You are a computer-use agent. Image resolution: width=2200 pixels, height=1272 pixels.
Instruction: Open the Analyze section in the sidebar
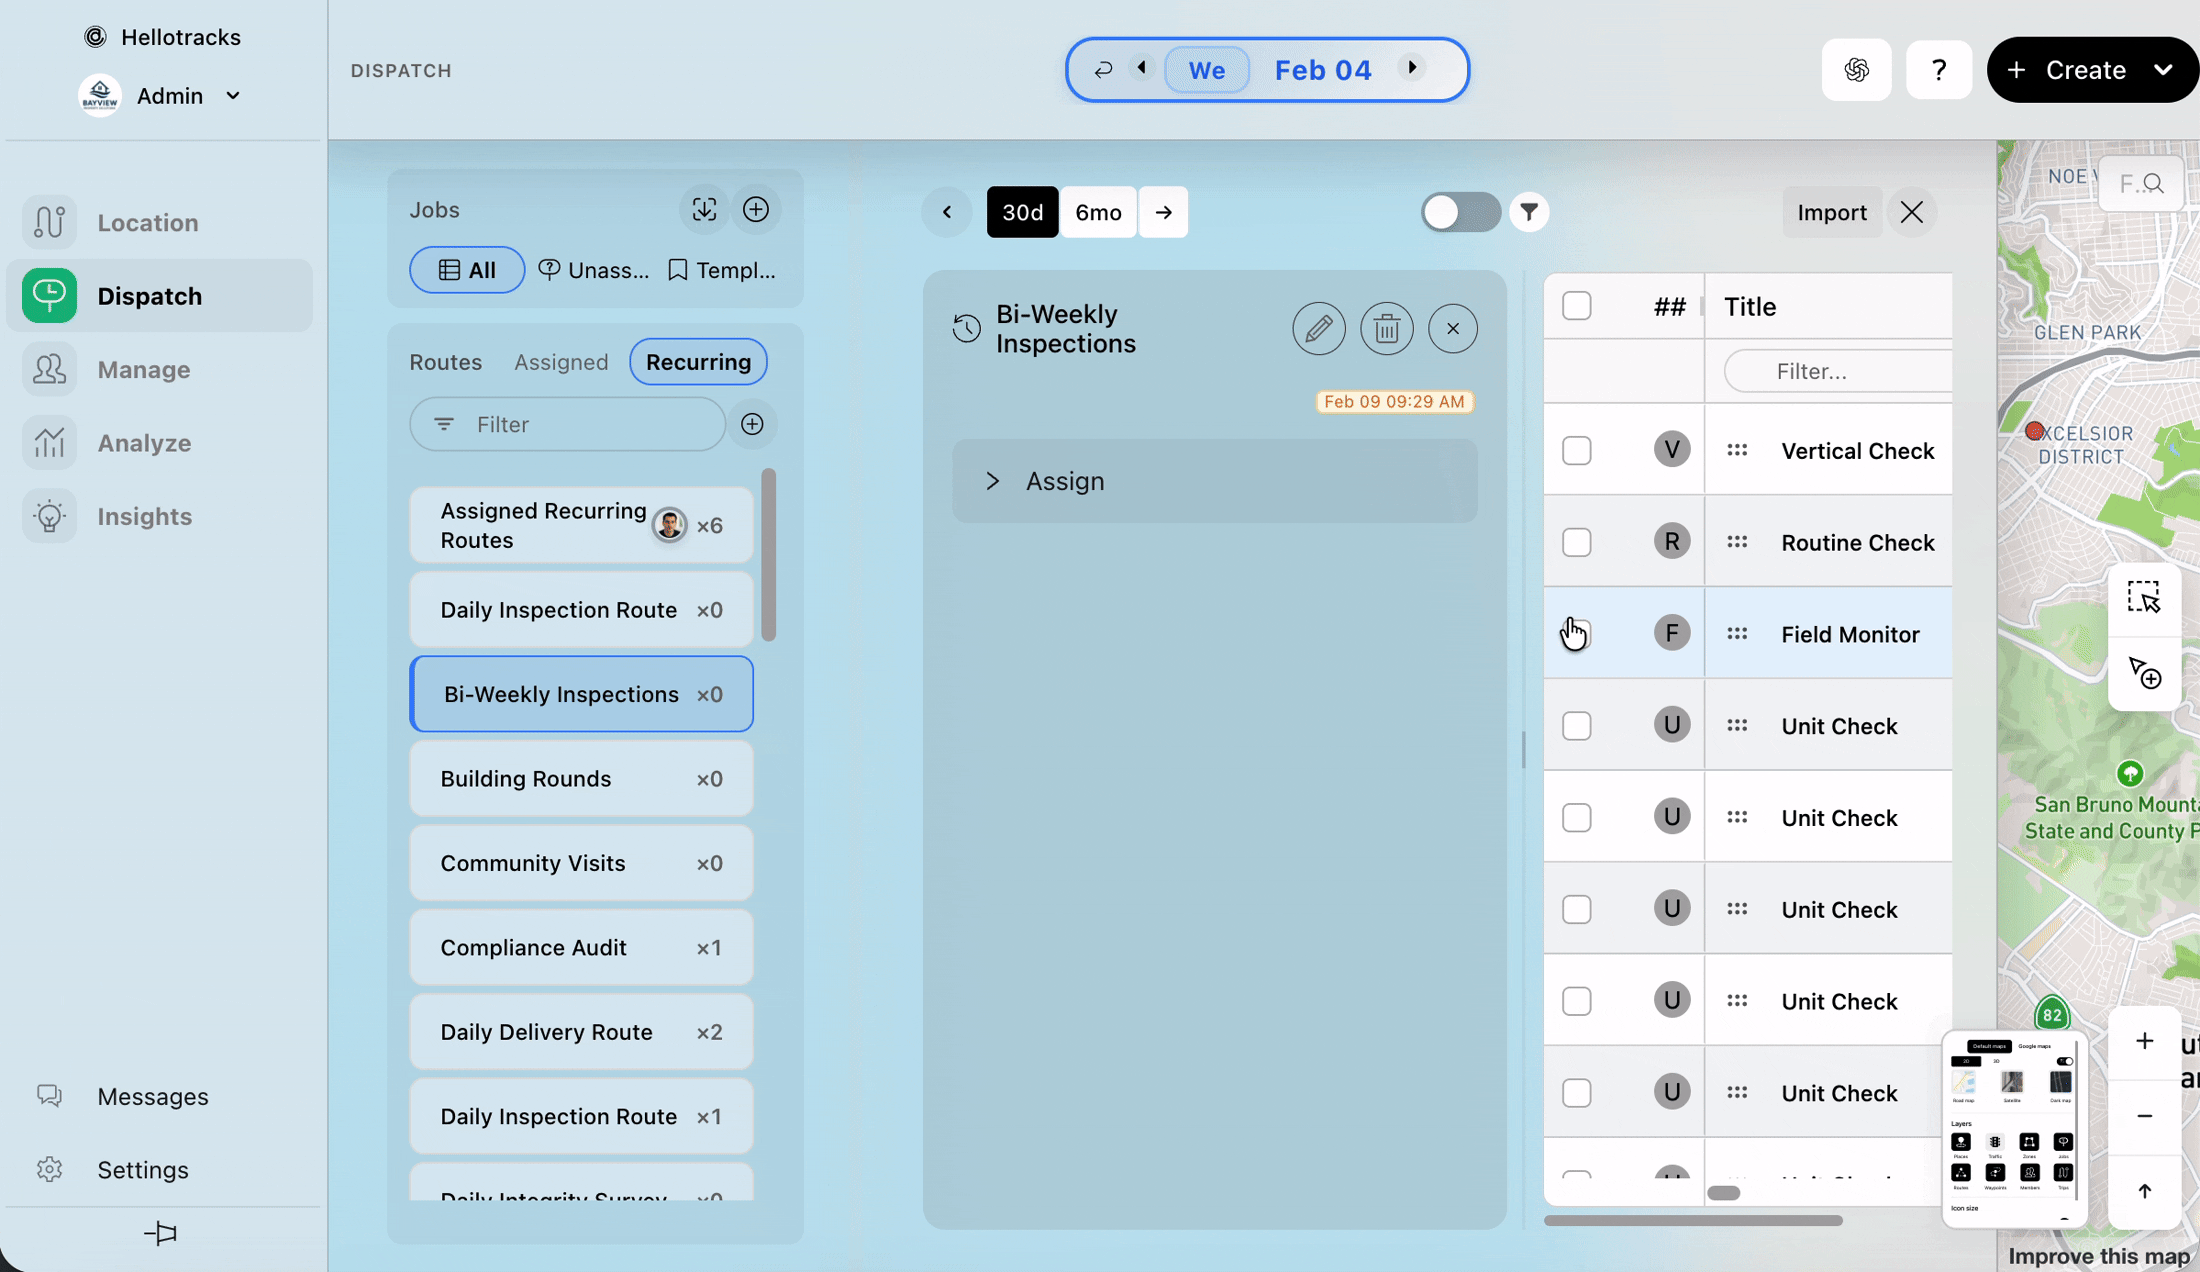click(x=144, y=443)
